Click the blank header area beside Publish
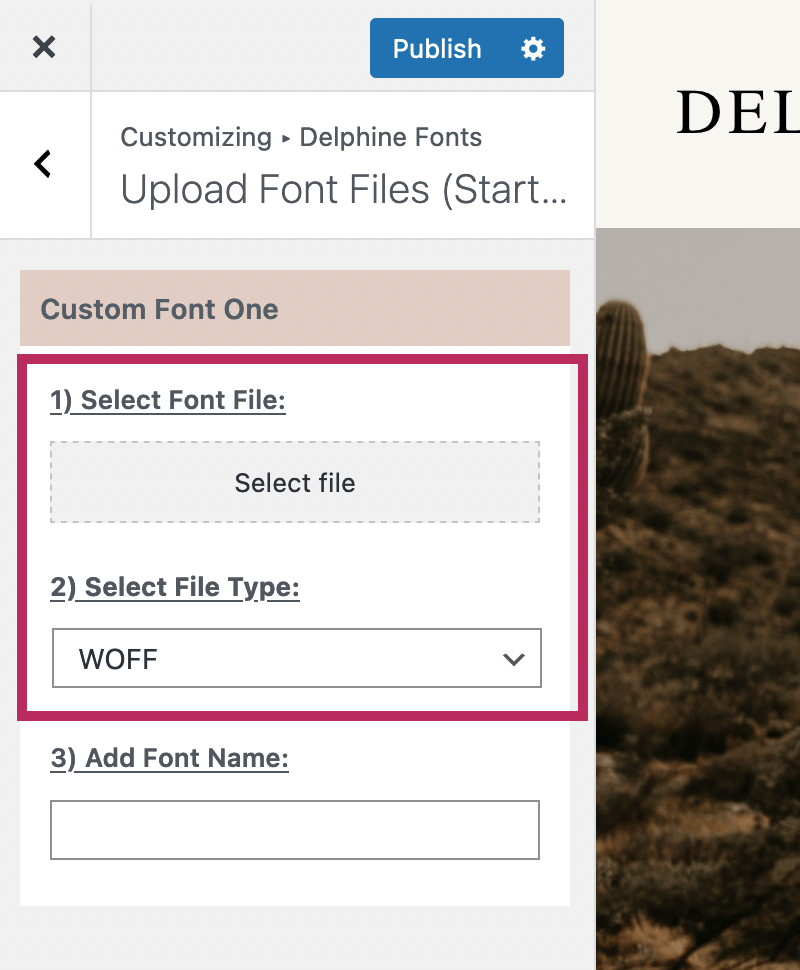Image resolution: width=800 pixels, height=970 pixels. 230,47
